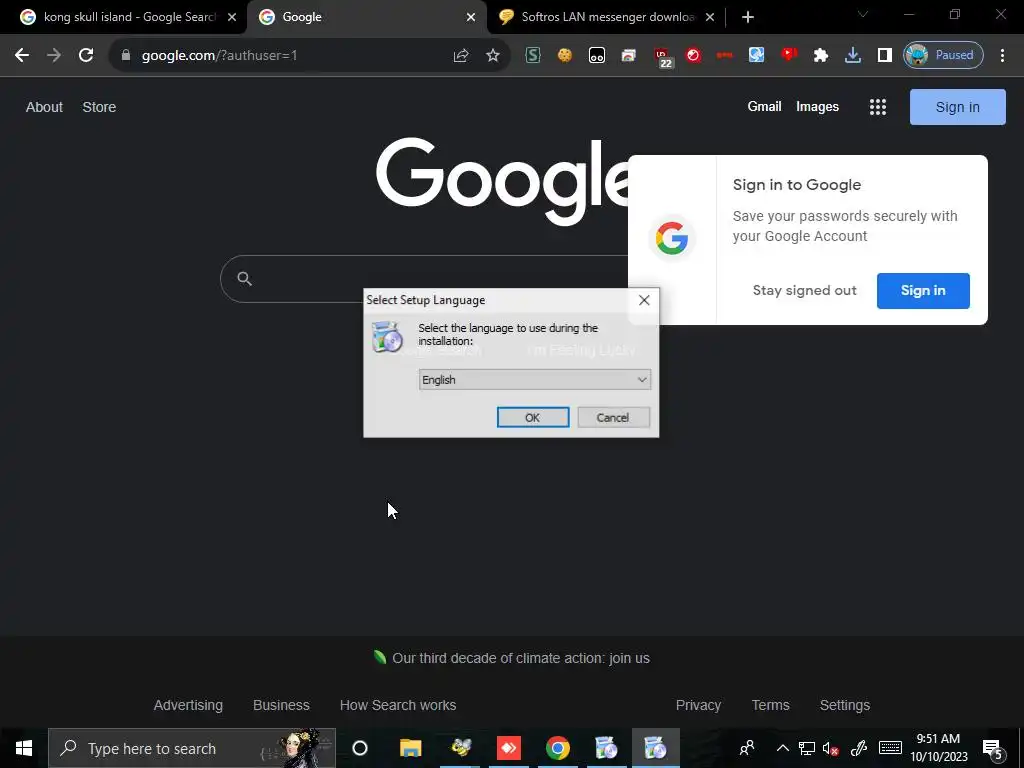
Task: Click the taskbar search box
Action: coord(192,748)
